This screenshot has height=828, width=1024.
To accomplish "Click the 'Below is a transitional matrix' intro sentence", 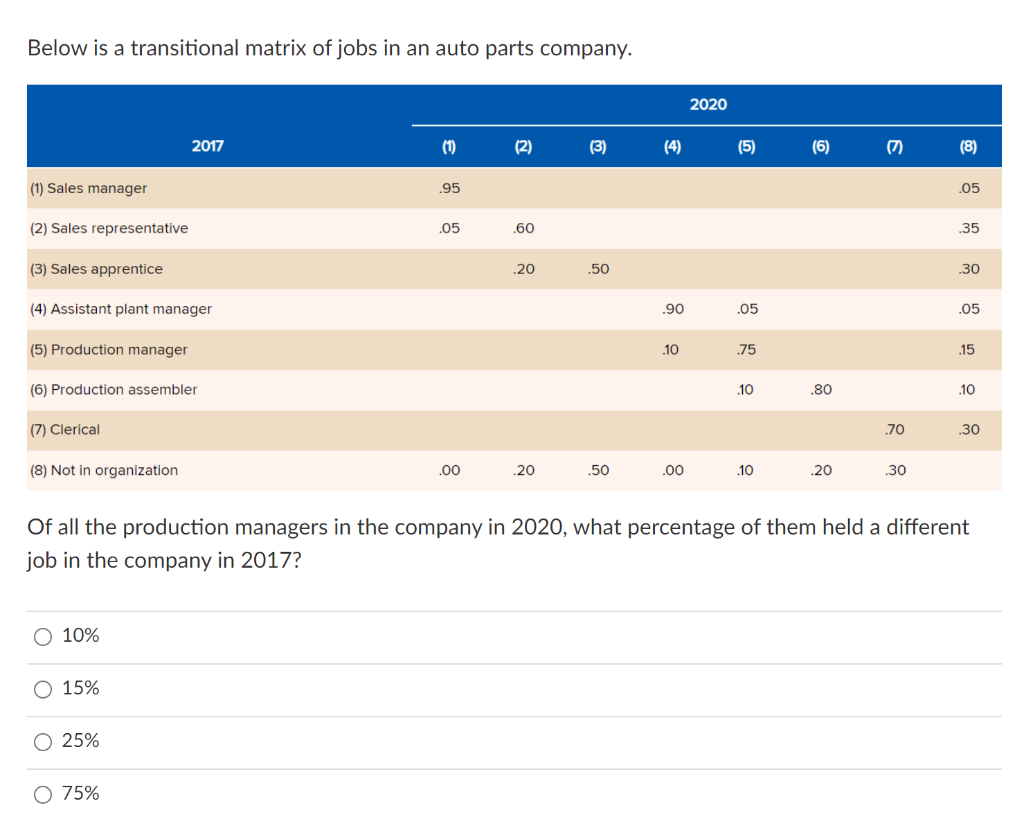I will pyautogui.click(x=330, y=48).
